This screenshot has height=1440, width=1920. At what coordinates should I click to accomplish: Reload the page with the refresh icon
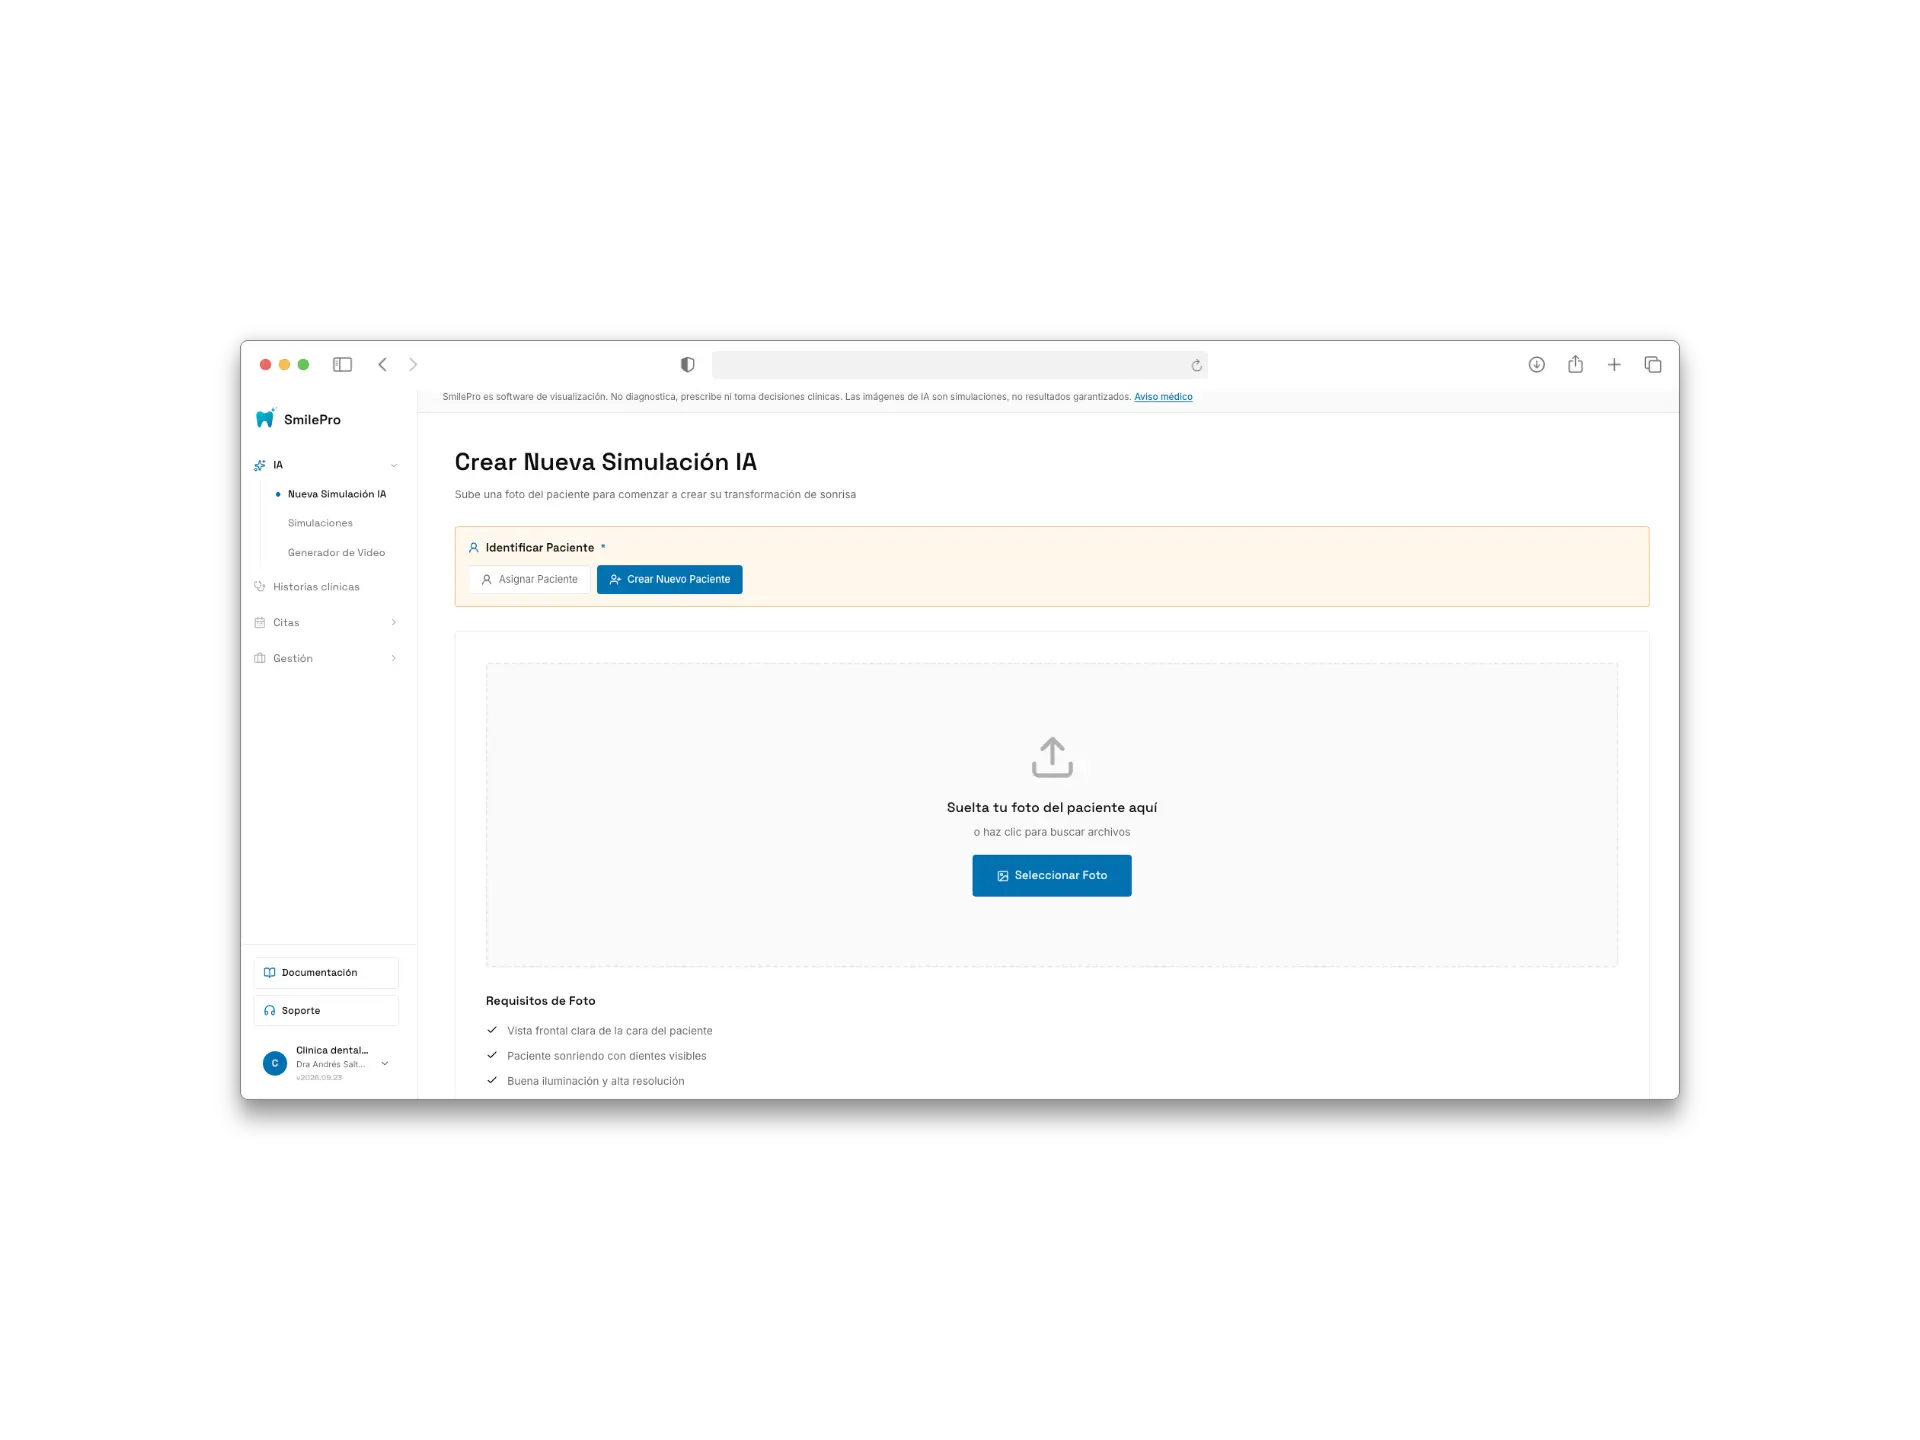point(1196,365)
